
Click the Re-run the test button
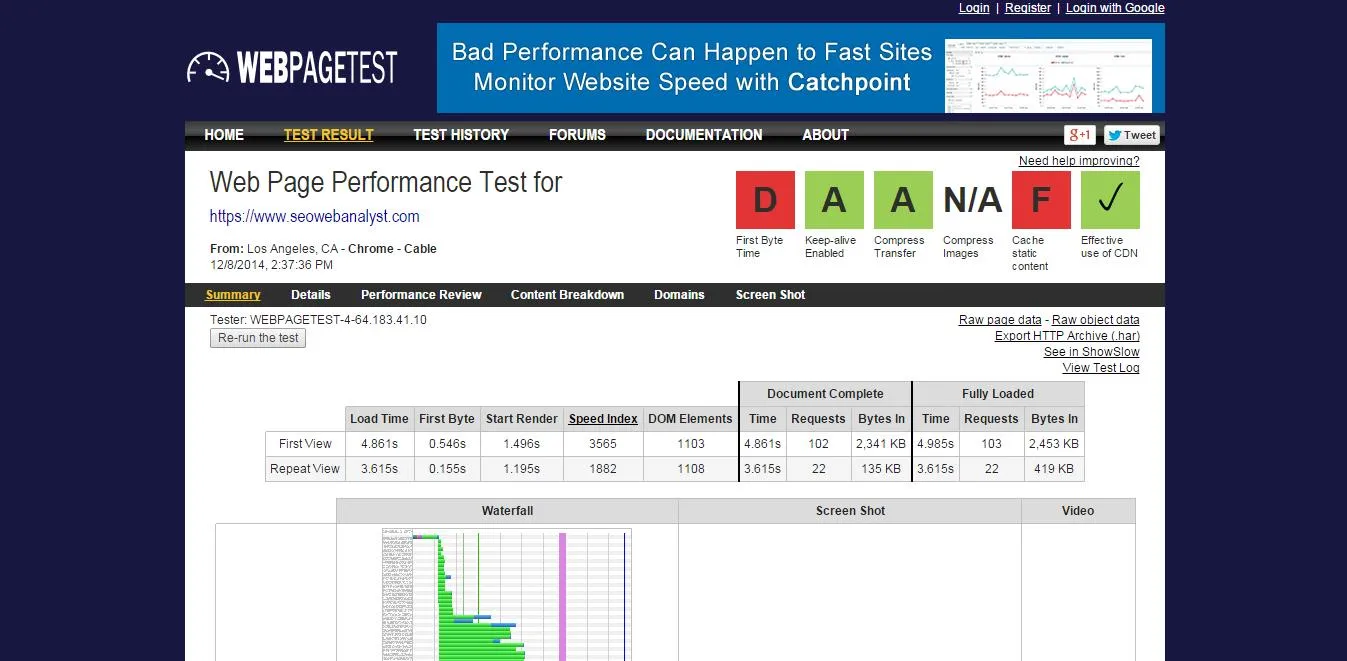click(x=258, y=338)
